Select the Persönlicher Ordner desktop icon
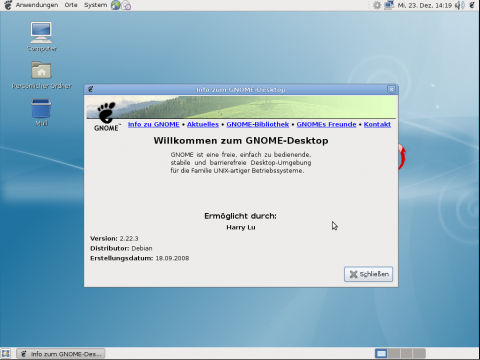Viewport: 480px width, 360px height. tap(41, 75)
